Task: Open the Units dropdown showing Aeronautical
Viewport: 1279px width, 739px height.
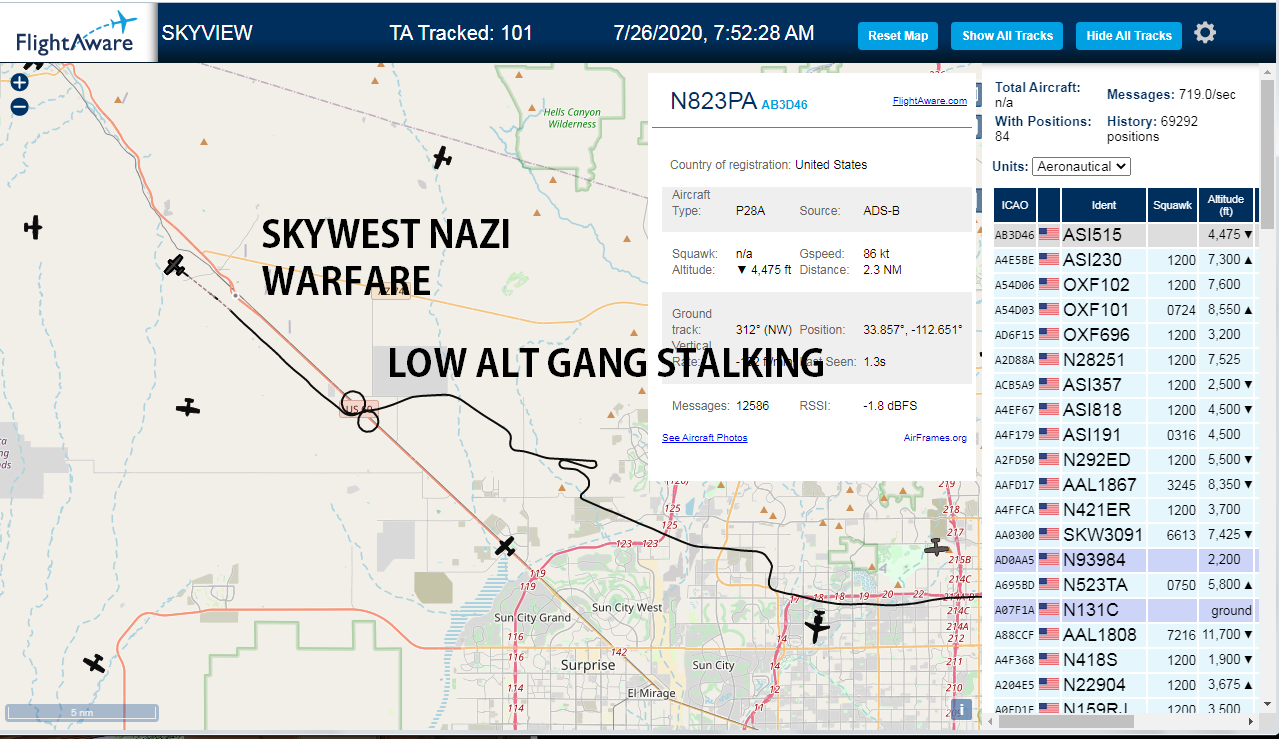Action: tap(1081, 166)
